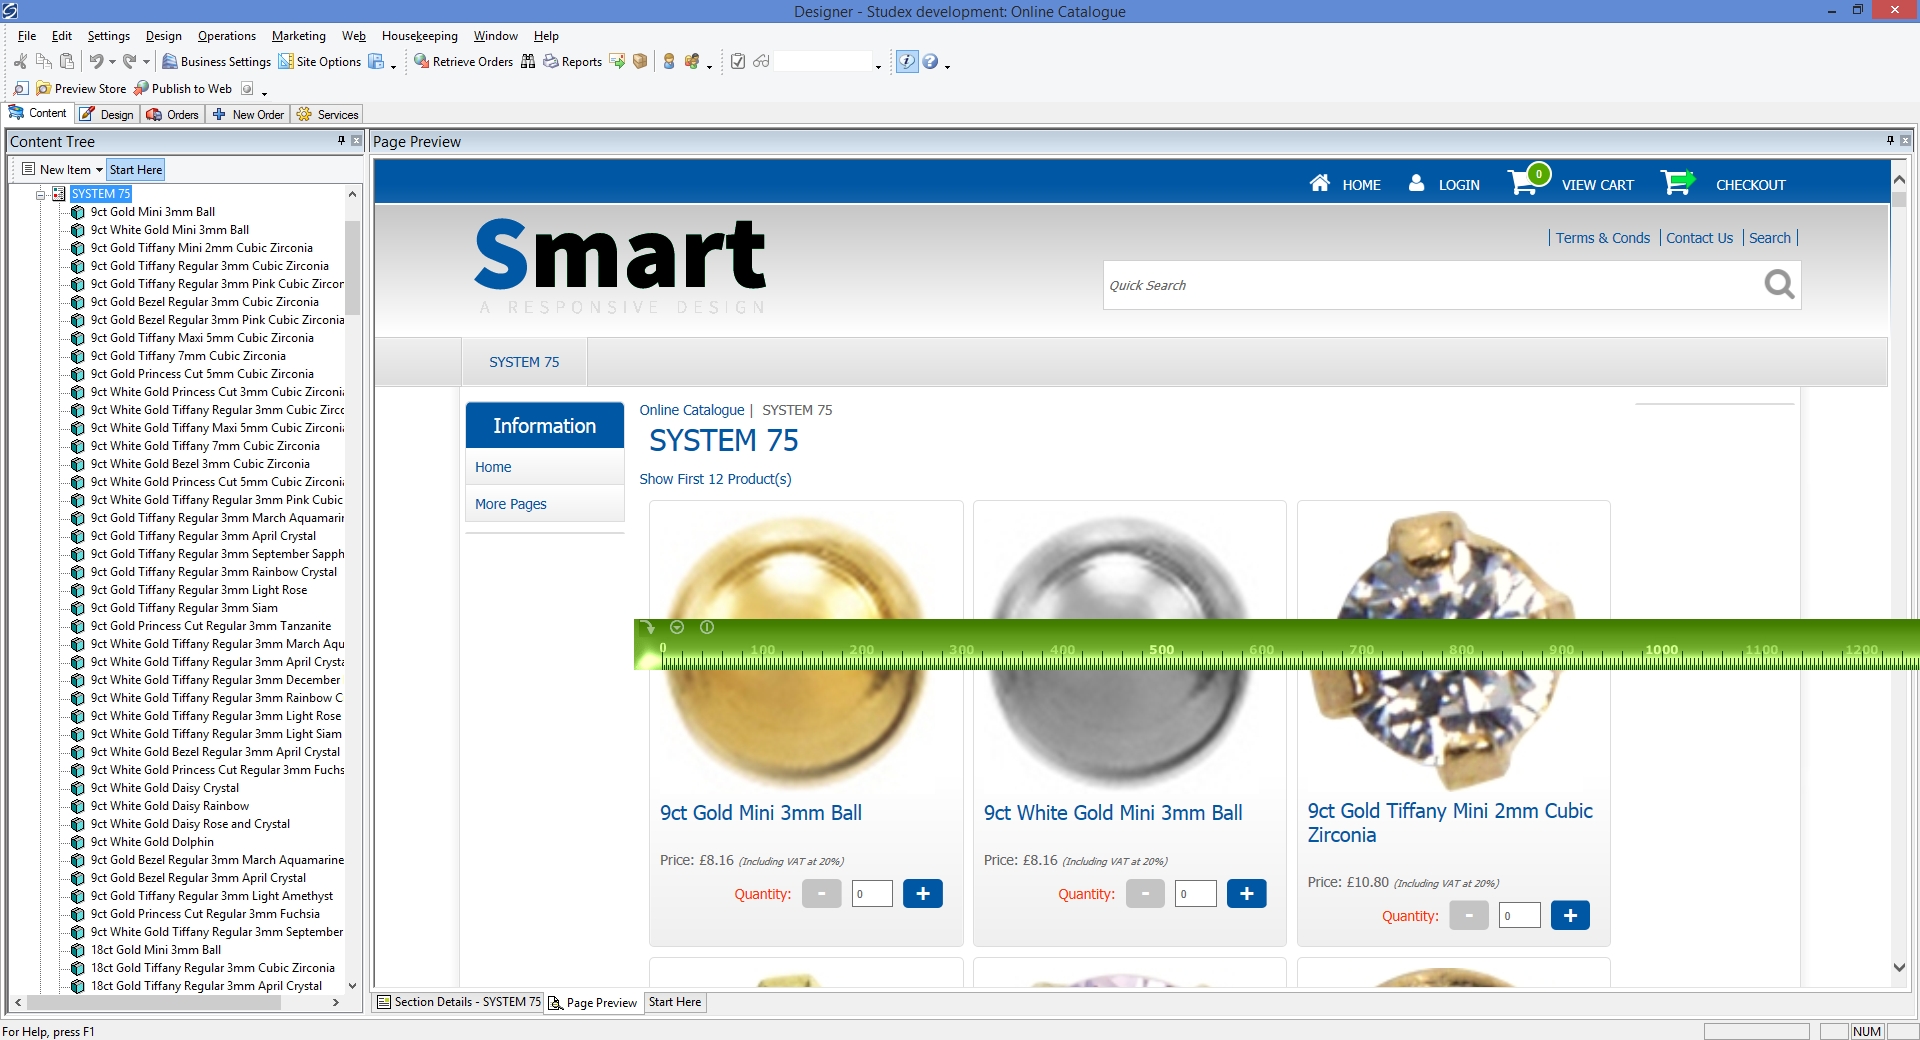Collapse the SYSTEM 75 tree node
This screenshot has height=1040, width=1920.
pyautogui.click(x=41, y=194)
